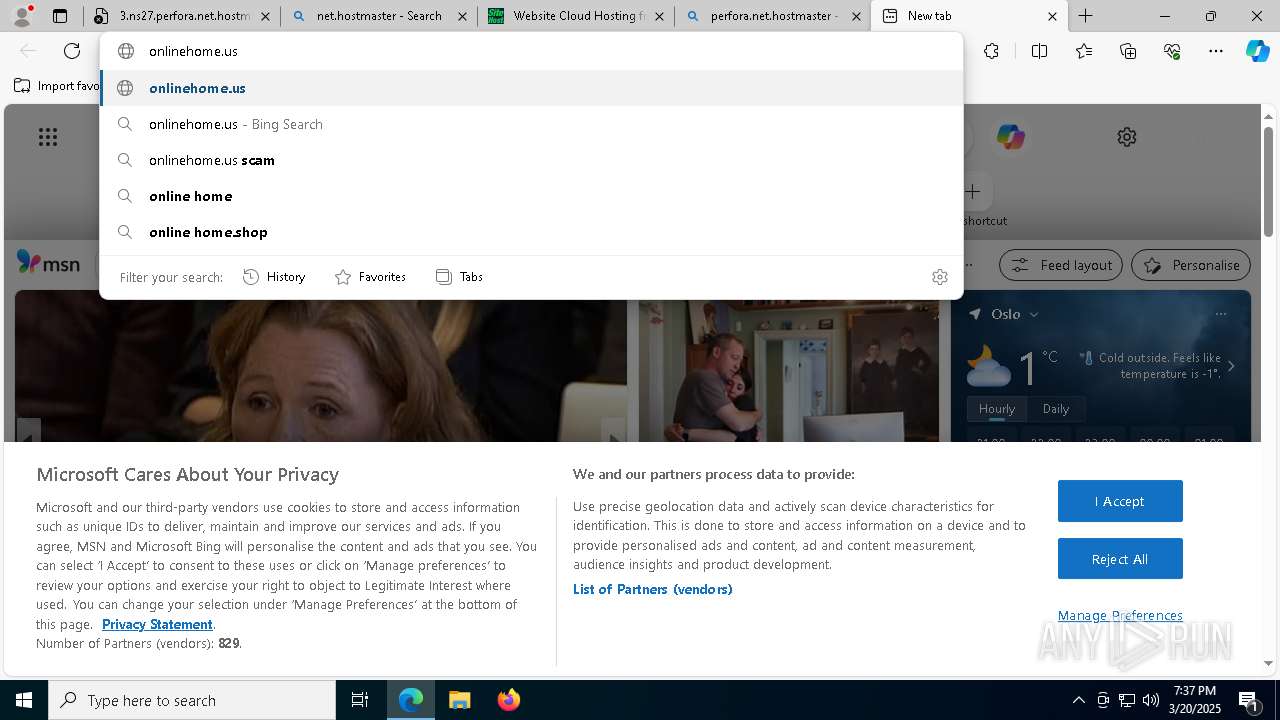Go to previous news carousel slide

click(28, 432)
